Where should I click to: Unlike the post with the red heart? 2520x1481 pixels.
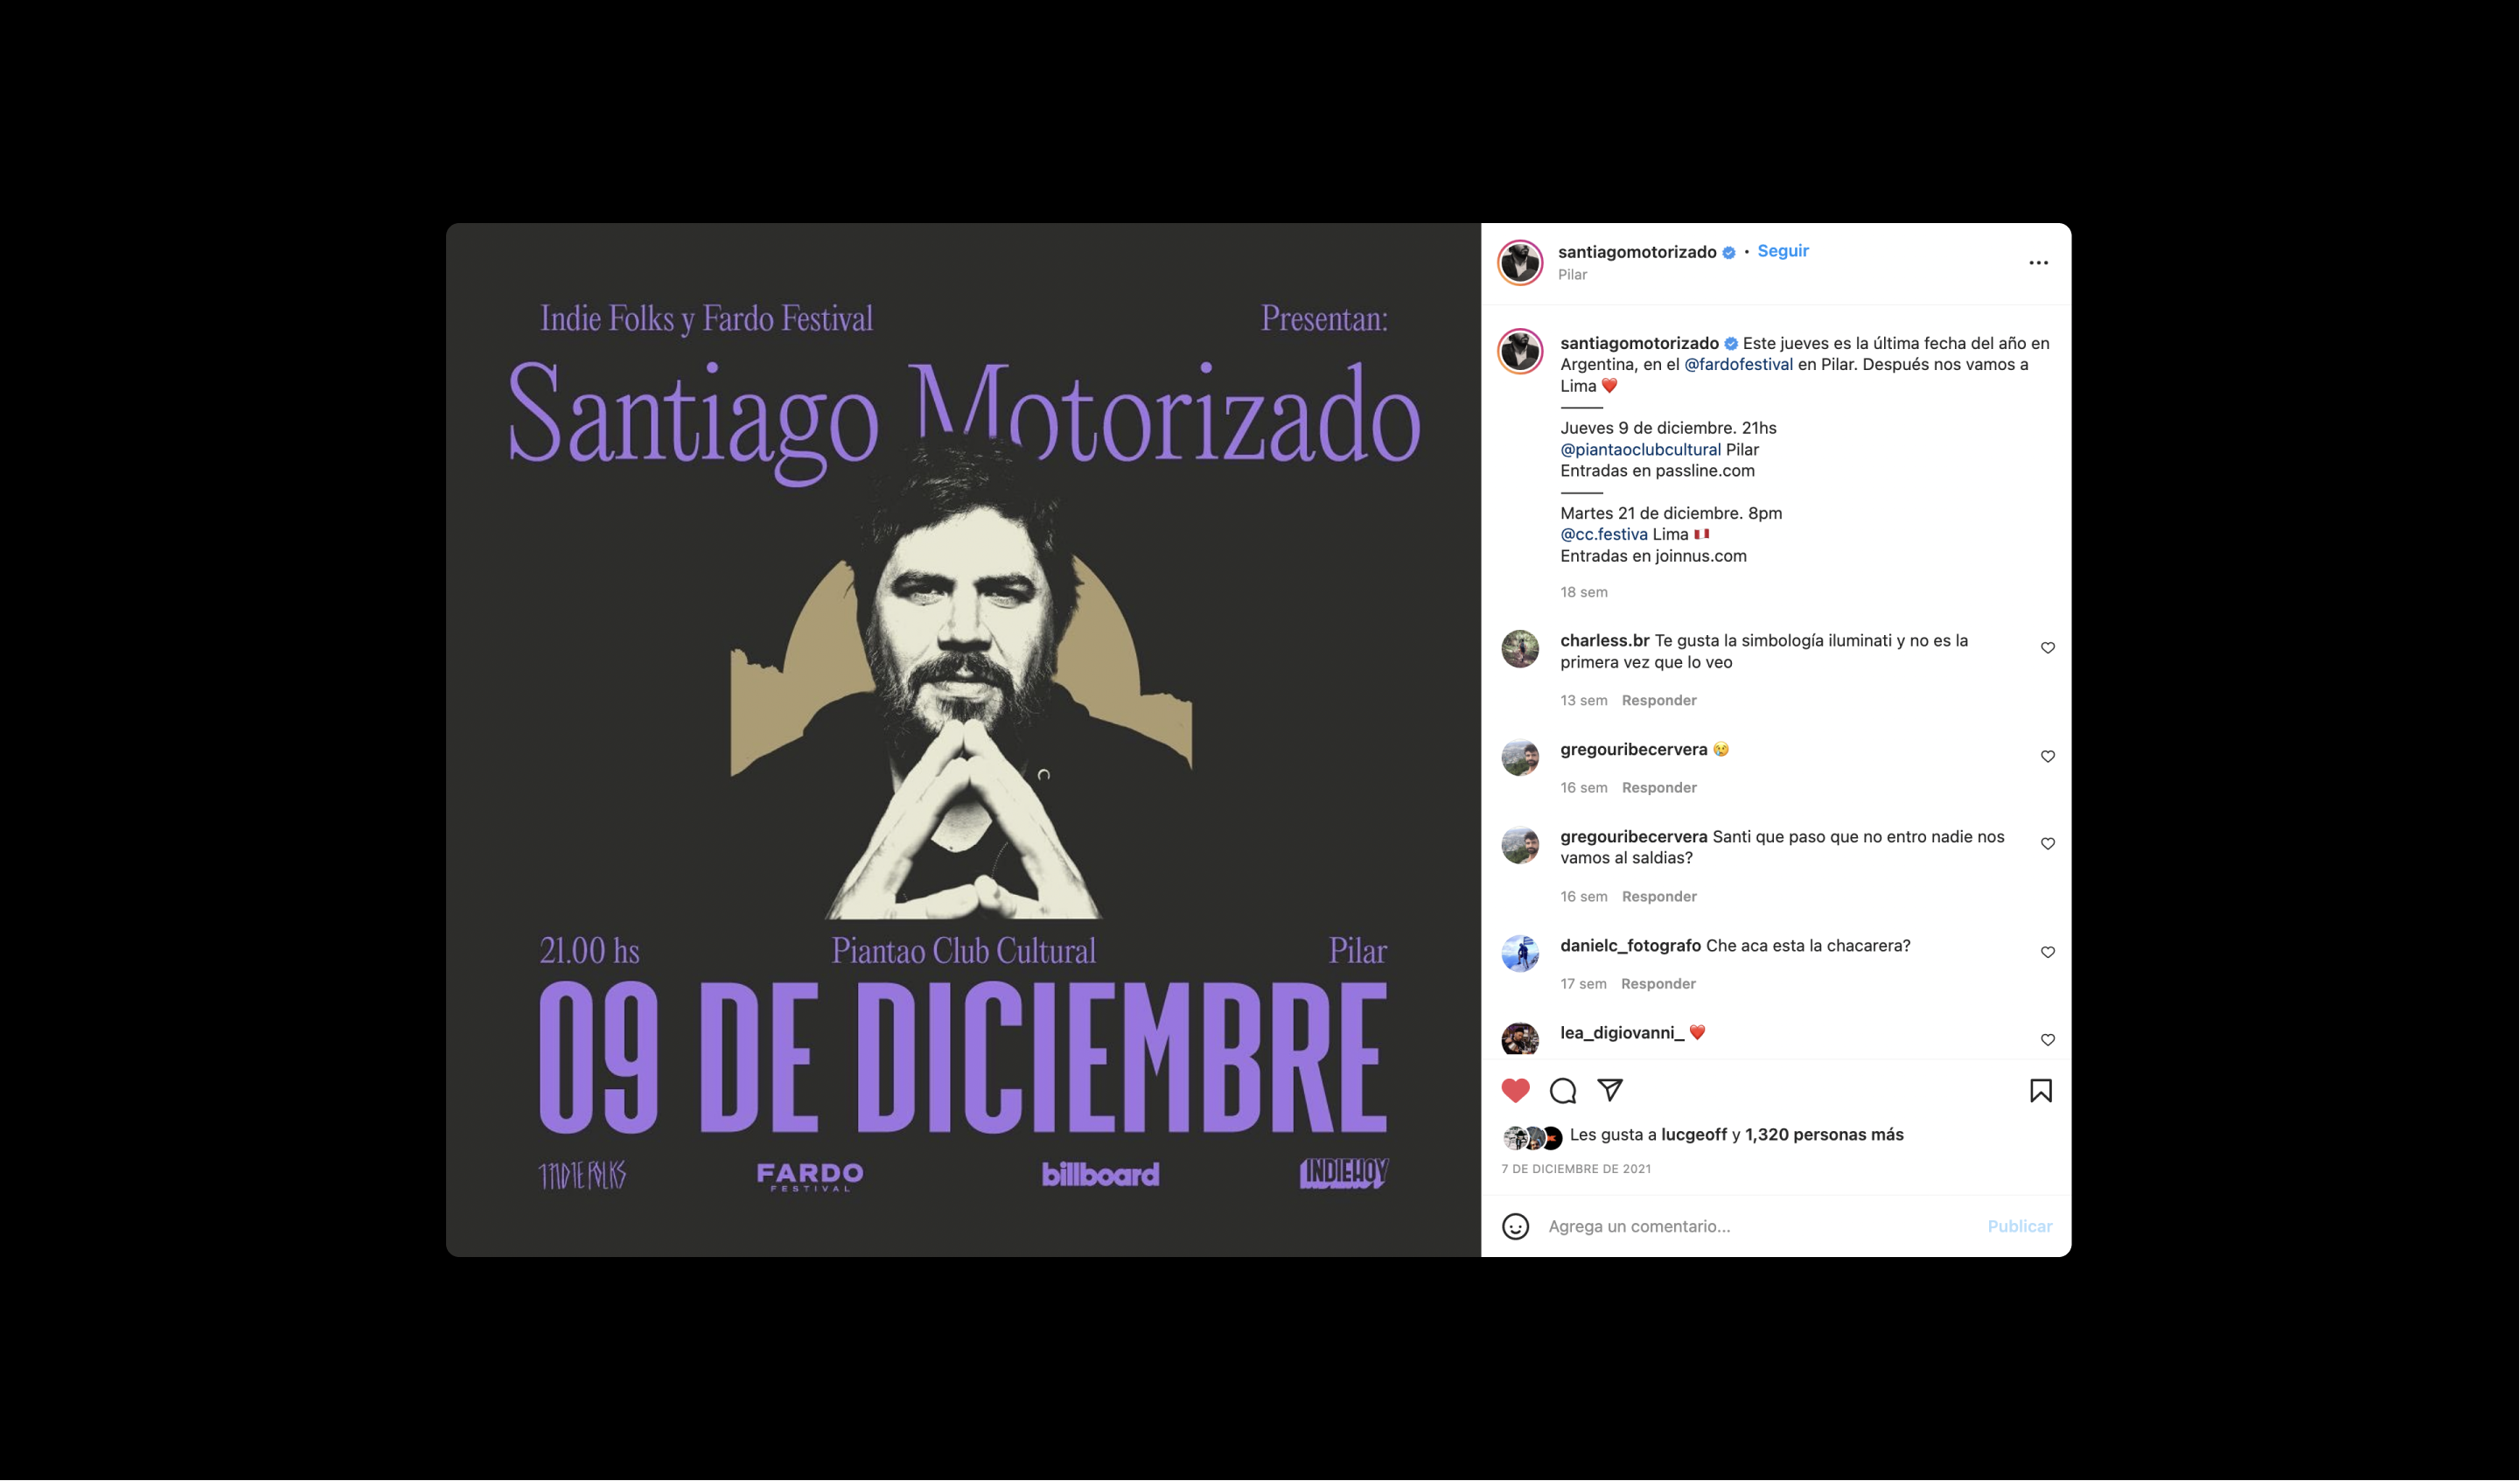pos(1515,1090)
